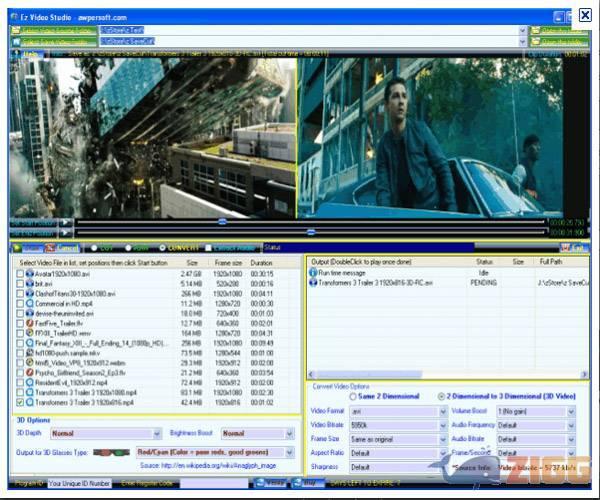Click the file icon for Commercial in HD.mp4

pyautogui.click(x=29, y=304)
